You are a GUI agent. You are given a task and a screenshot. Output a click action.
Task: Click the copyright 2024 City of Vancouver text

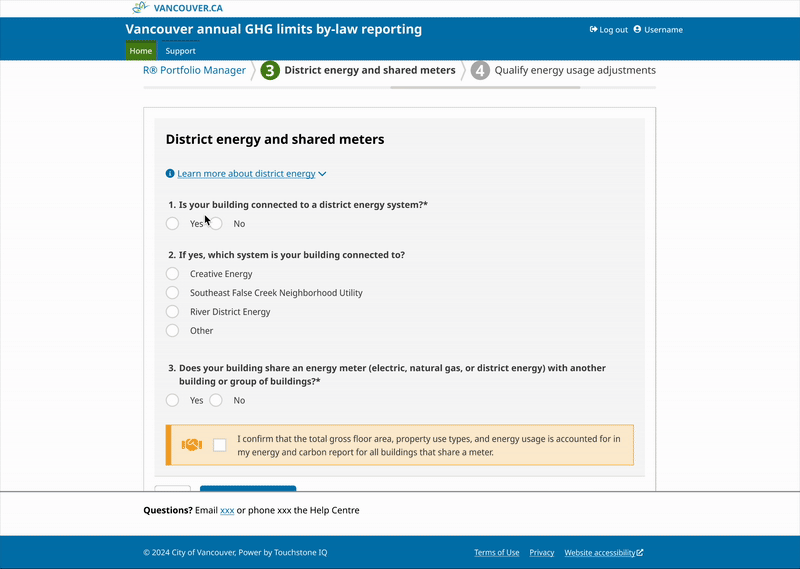coord(235,553)
